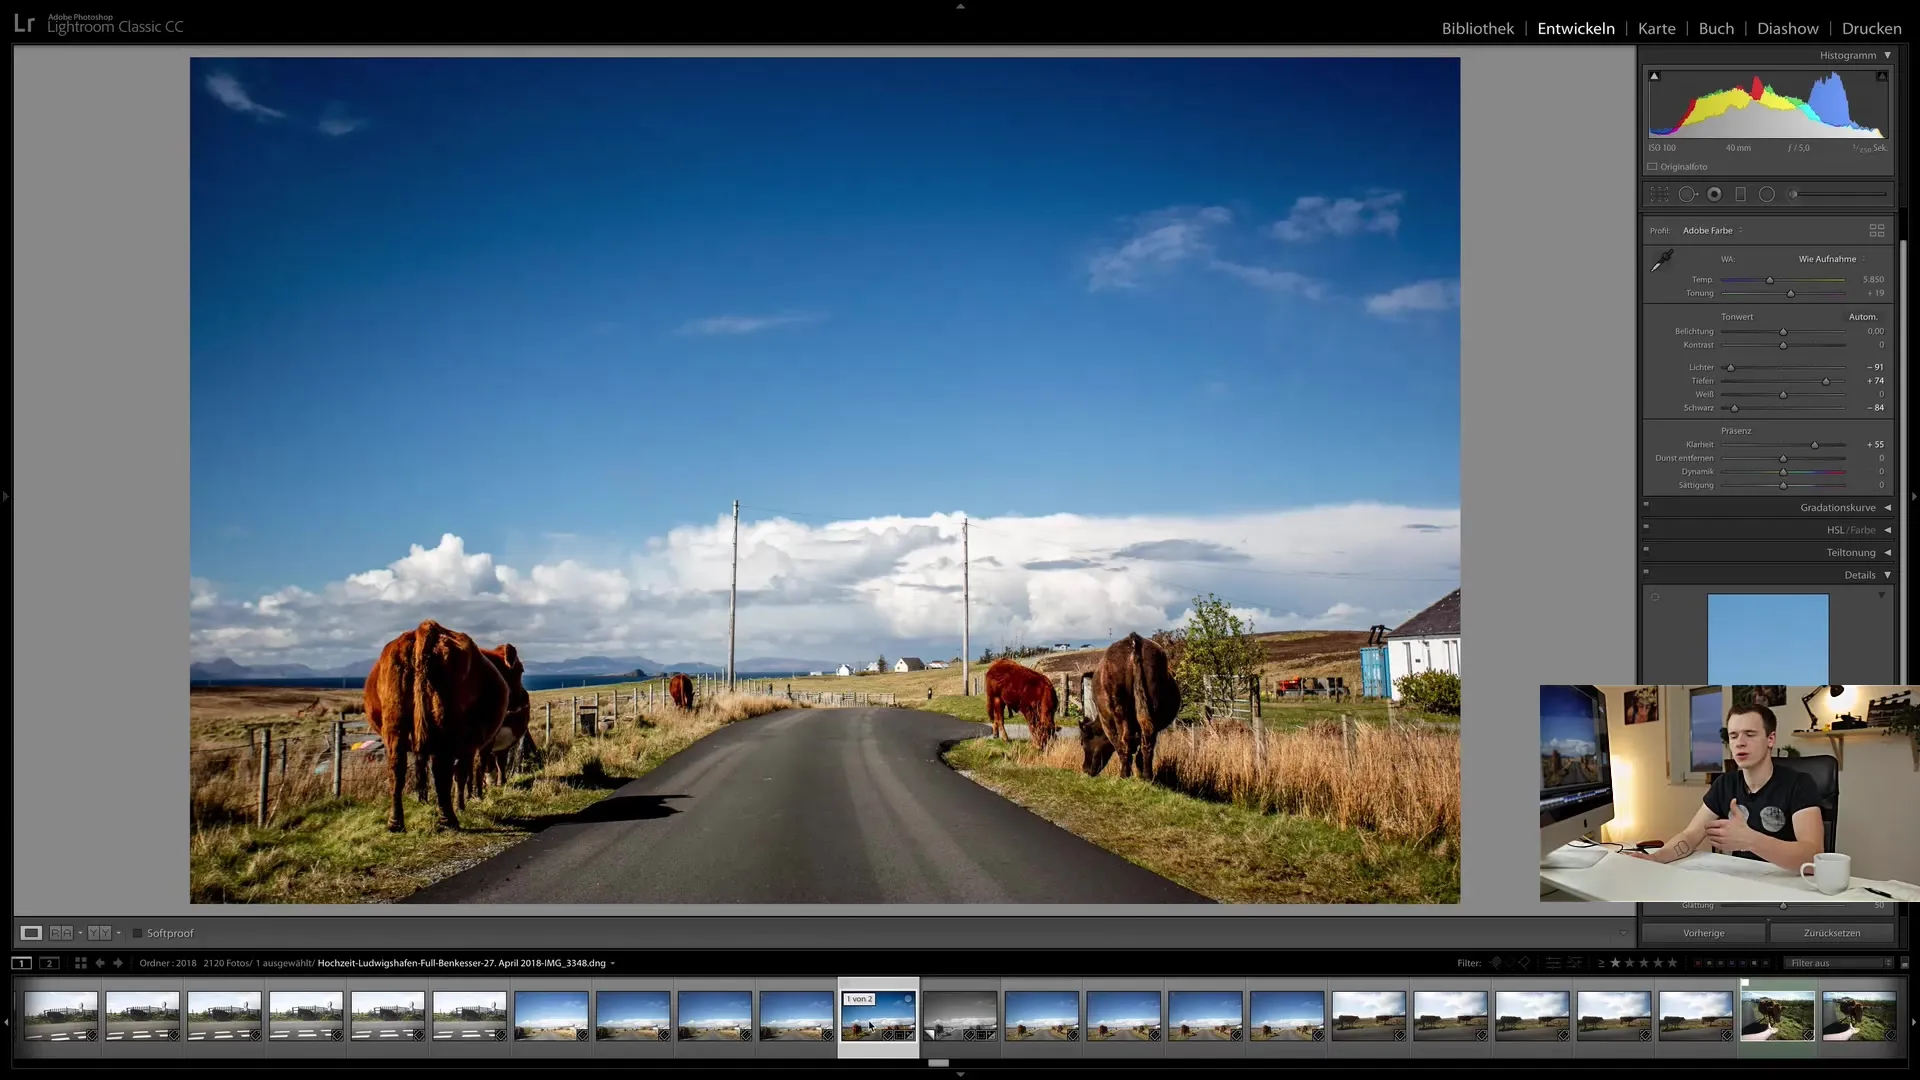Select main window display button 1
Screen dimensions: 1920x1080
21,963
